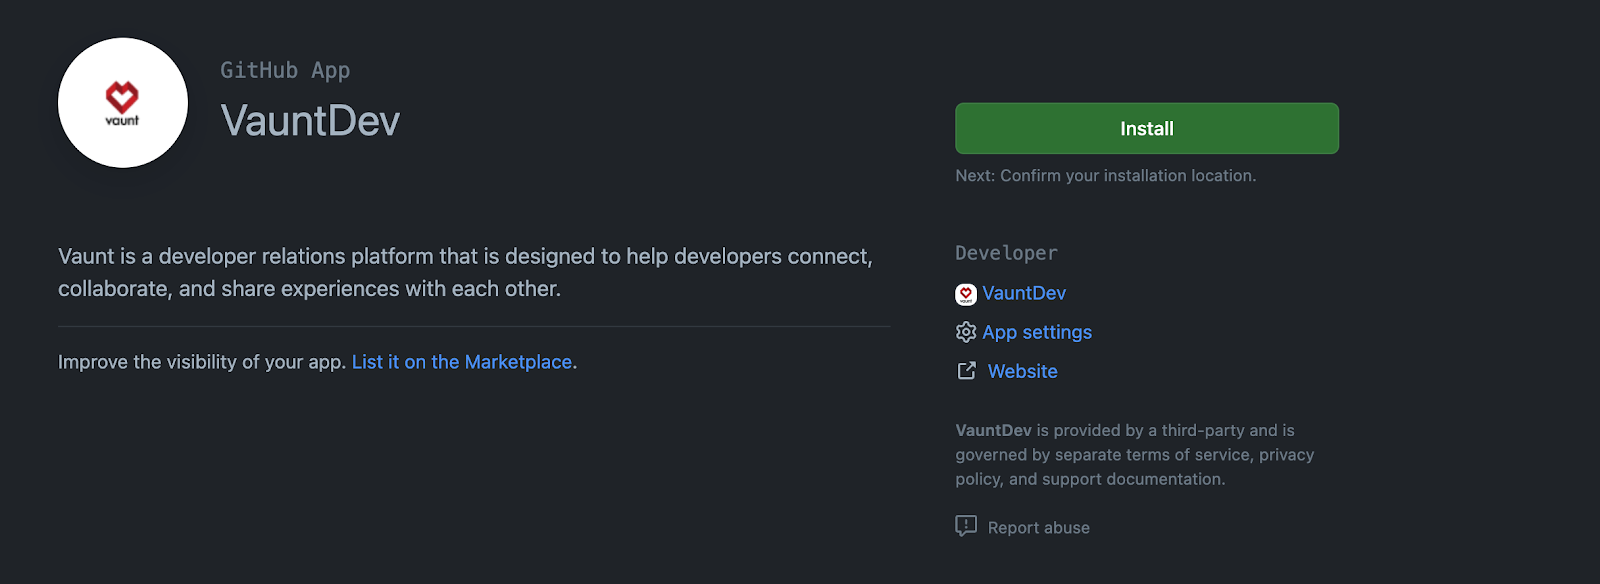Viewport: 1600px width, 584px height.
Task: Select the Report abuse text link
Action: click(x=1038, y=527)
